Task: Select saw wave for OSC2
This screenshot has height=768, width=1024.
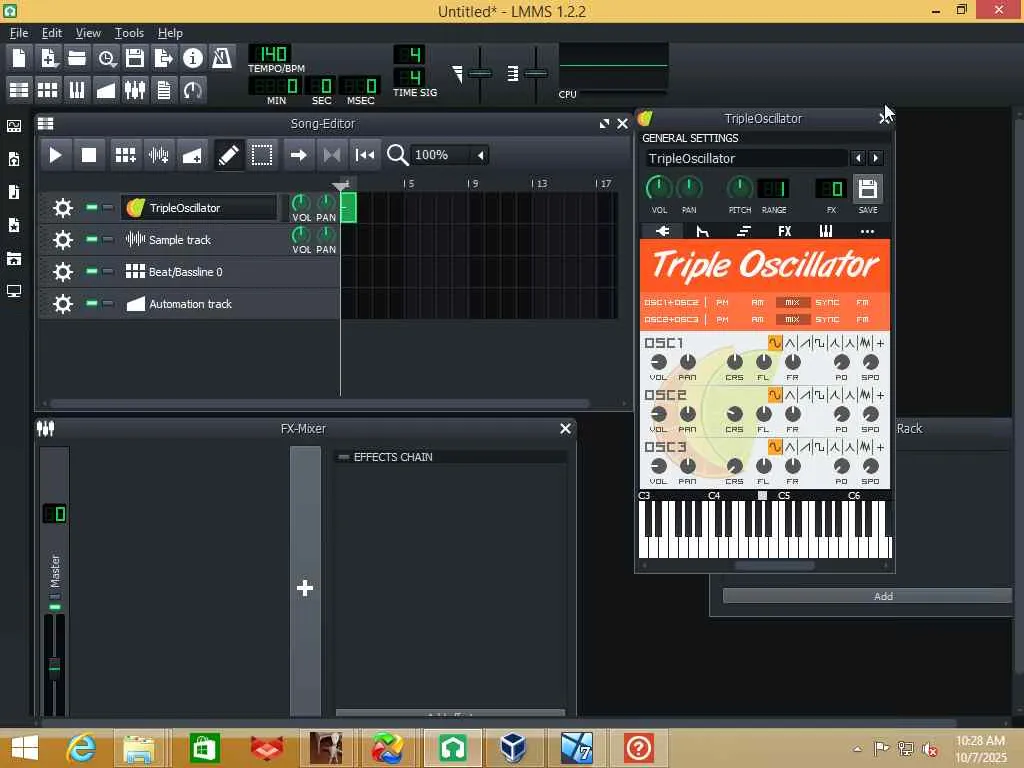Action: (805, 395)
